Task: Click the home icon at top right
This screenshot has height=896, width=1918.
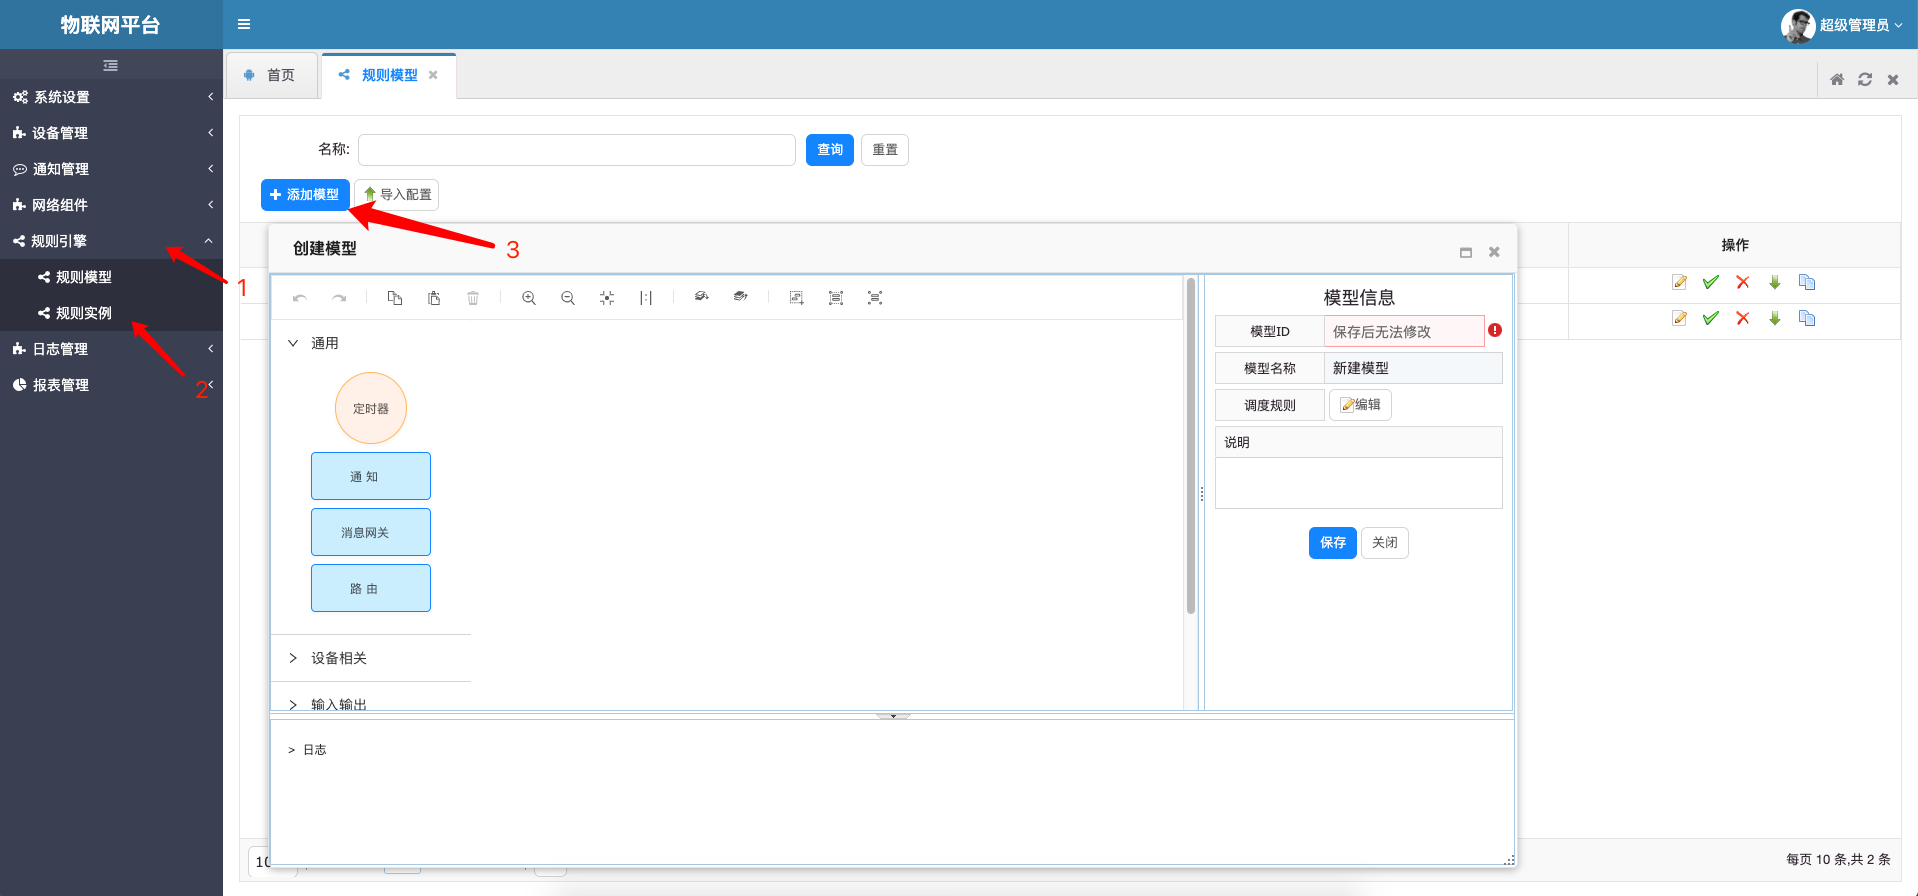Action: [x=1837, y=80]
